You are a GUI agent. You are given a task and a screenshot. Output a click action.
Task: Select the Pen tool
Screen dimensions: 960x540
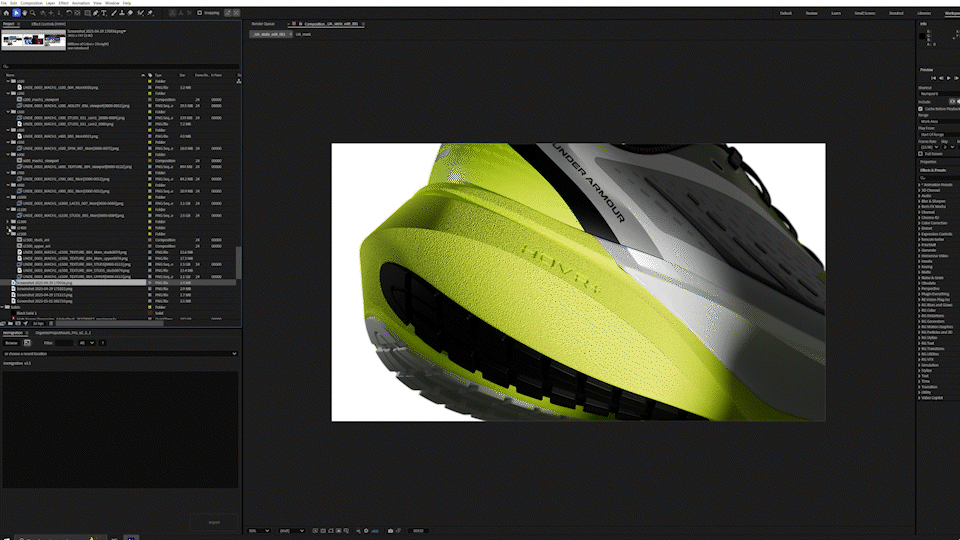[x=96, y=13]
